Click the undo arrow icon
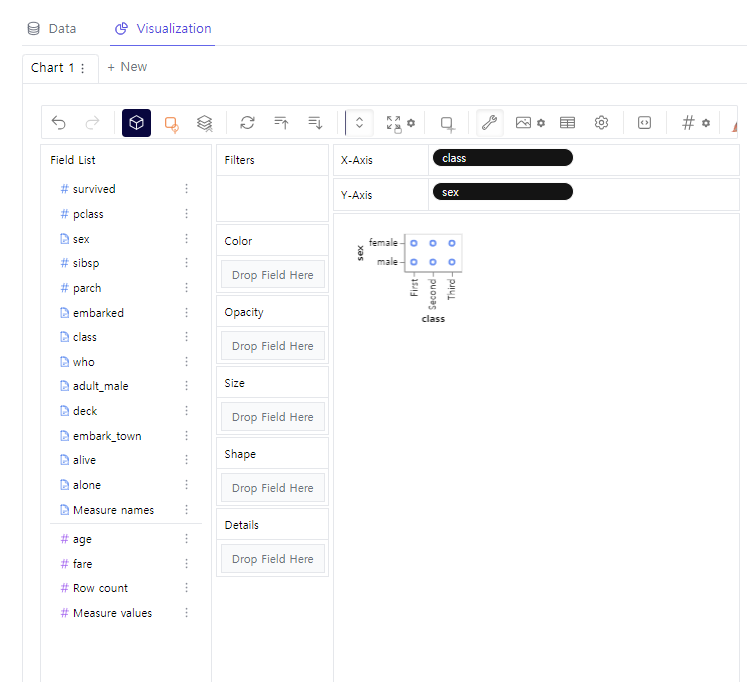Image resolution: width=747 pixels, height=682 pixels. 59,123
